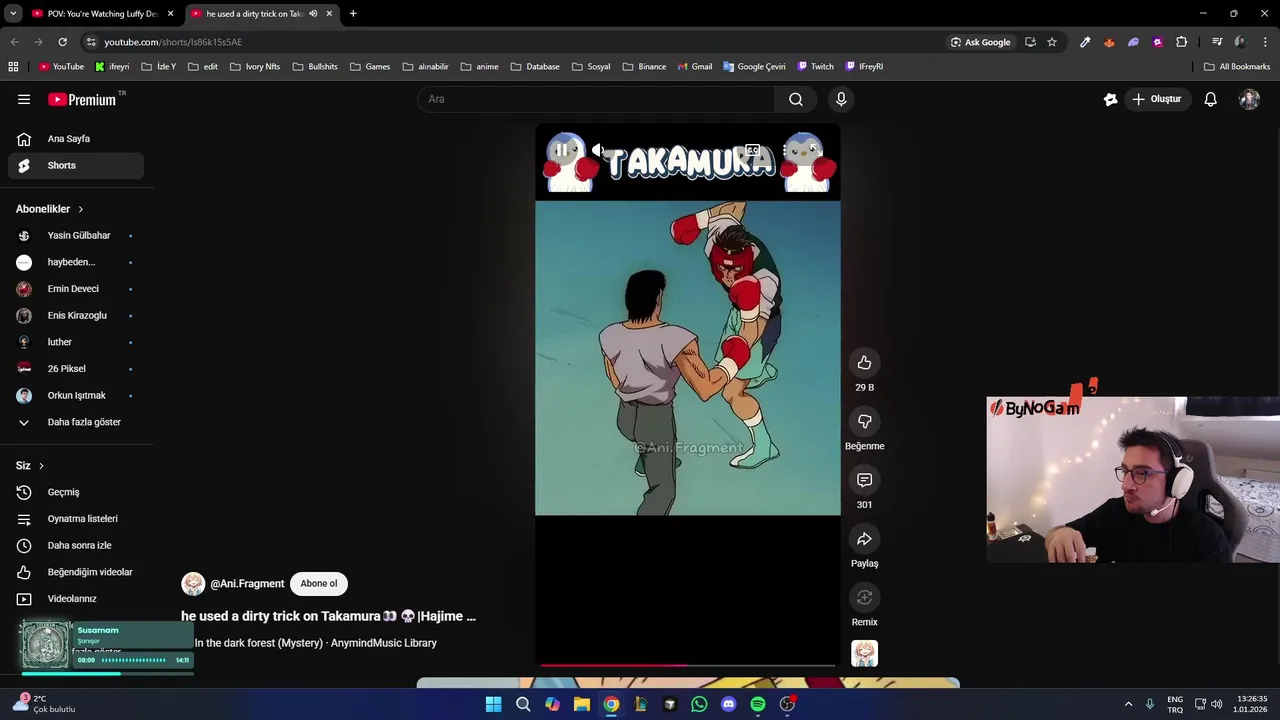Click the install app icon in address bar
1280x720 pixels.
point(1030,42)
